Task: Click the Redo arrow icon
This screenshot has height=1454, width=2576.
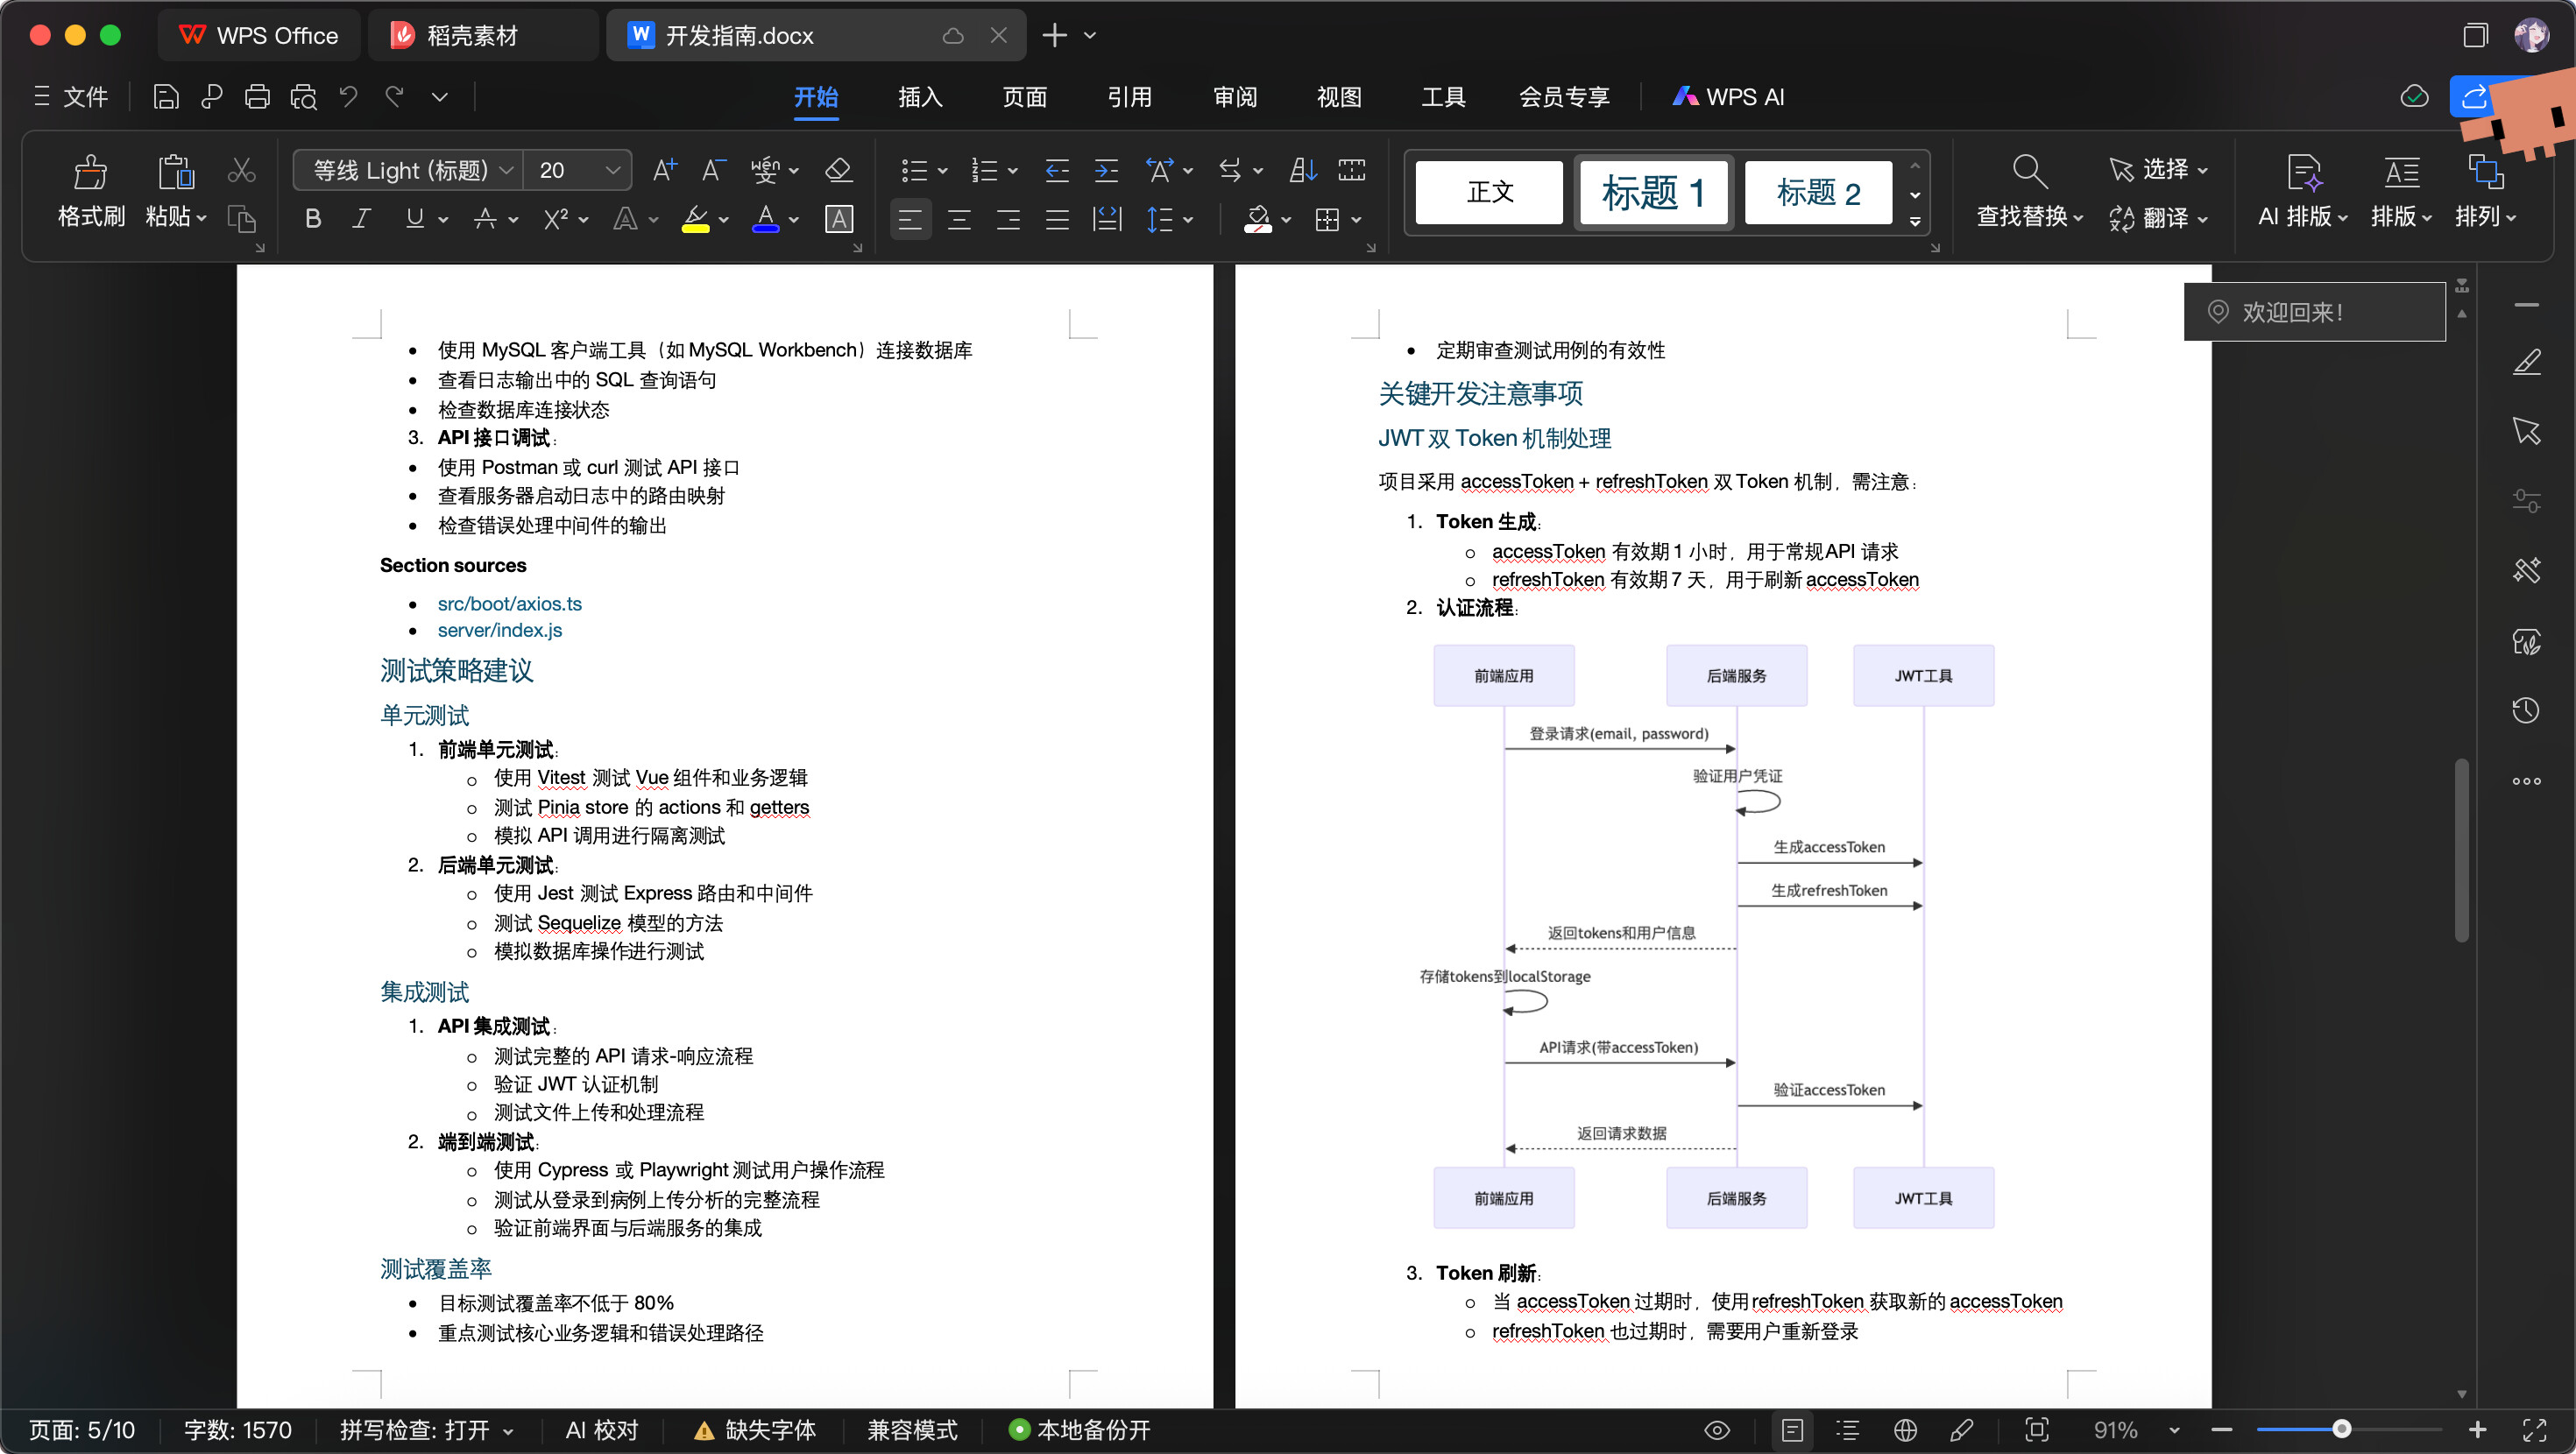Action: pyautogui.click(x=394, y=97)
